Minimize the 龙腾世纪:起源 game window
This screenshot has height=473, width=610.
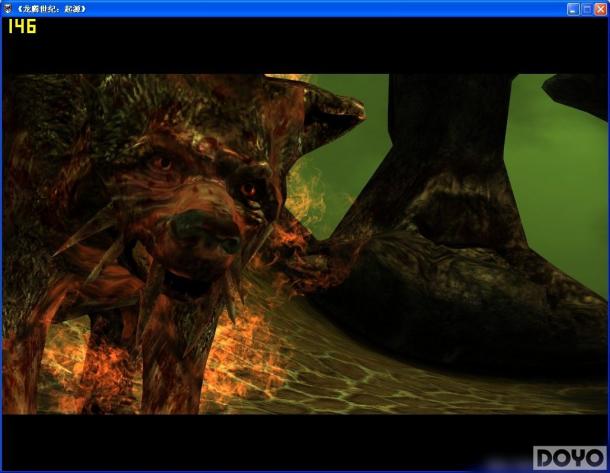coord(573,9)
